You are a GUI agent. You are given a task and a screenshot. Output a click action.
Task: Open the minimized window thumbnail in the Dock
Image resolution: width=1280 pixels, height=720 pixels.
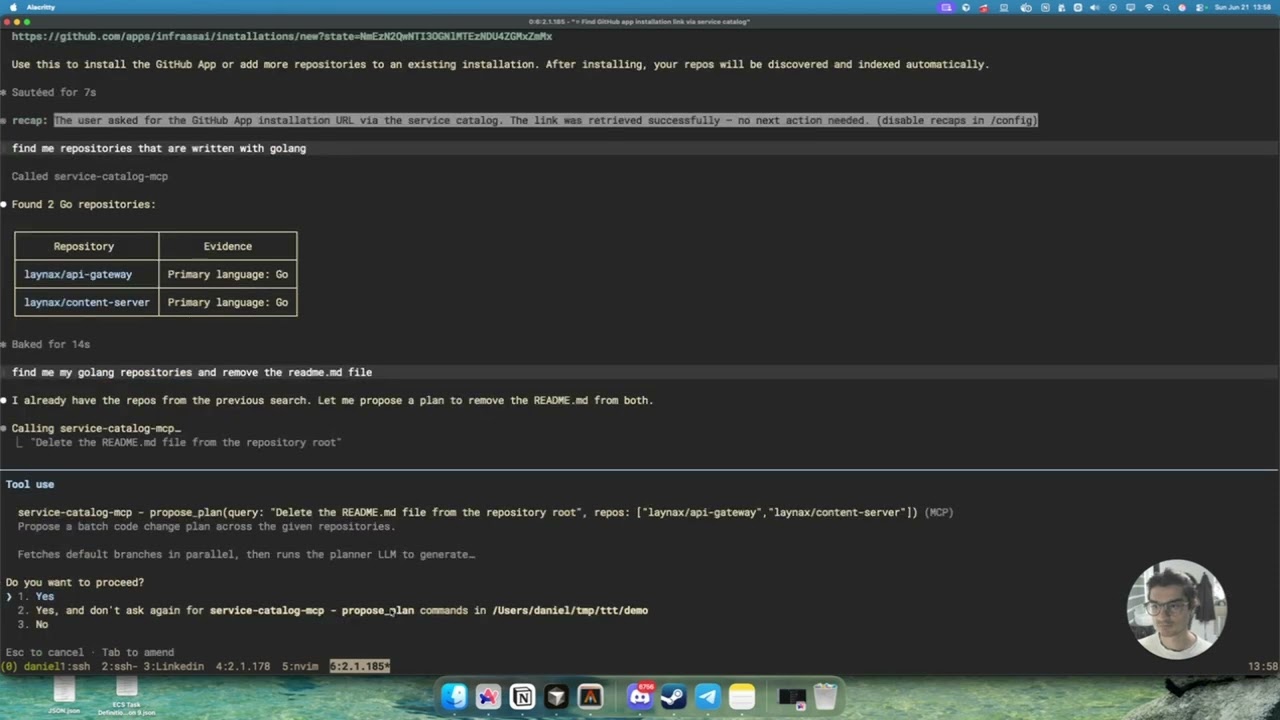[x=791, y=696]
